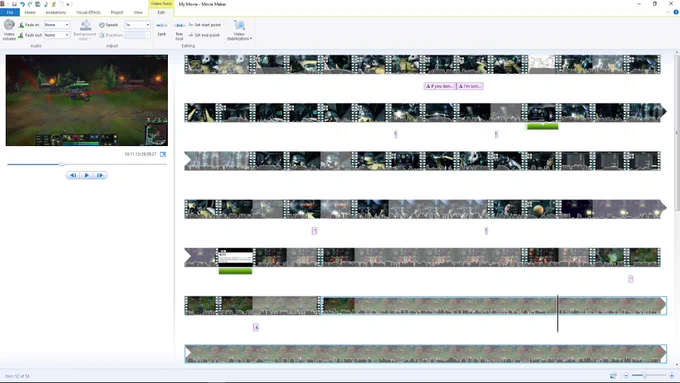Viewport: 680px width, 383px height.
Task: Click the Undo icon in quick access toolbar
Action: [x=22, y=4]
